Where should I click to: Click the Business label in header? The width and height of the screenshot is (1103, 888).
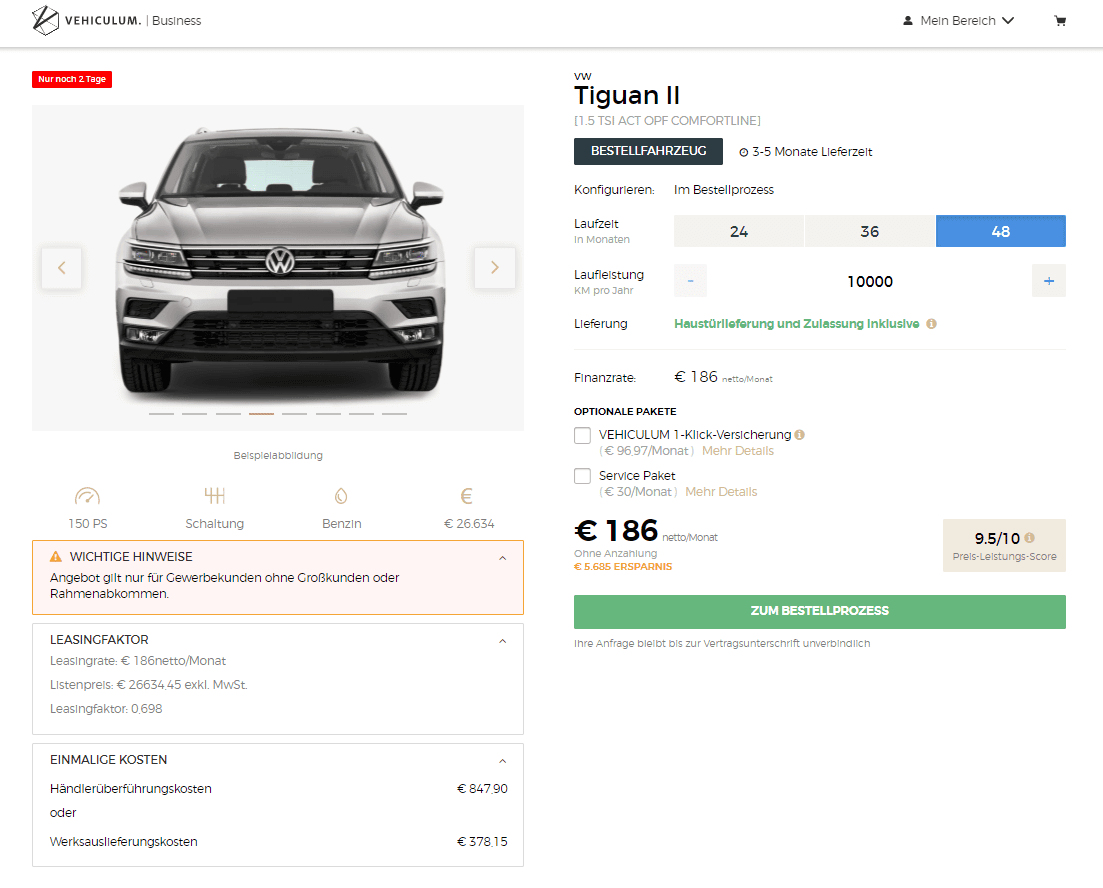click(177, 21)
